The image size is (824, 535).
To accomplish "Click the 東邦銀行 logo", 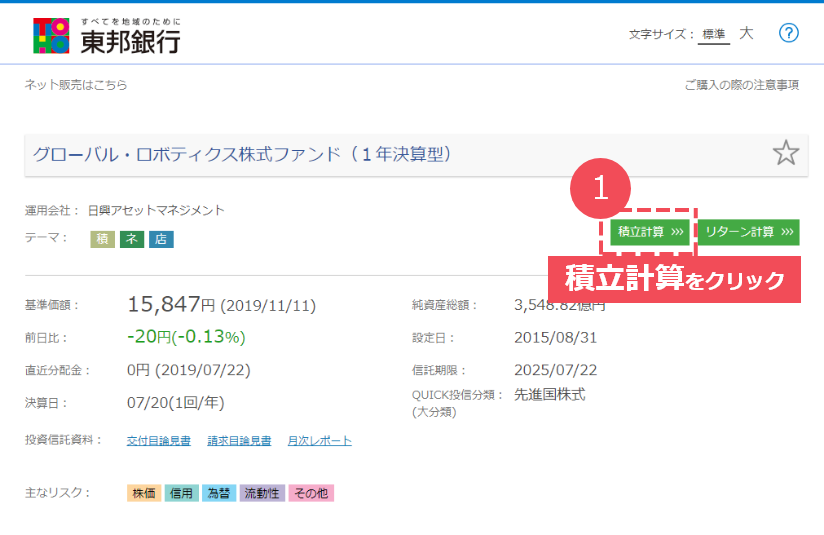I will click(107, 36).
